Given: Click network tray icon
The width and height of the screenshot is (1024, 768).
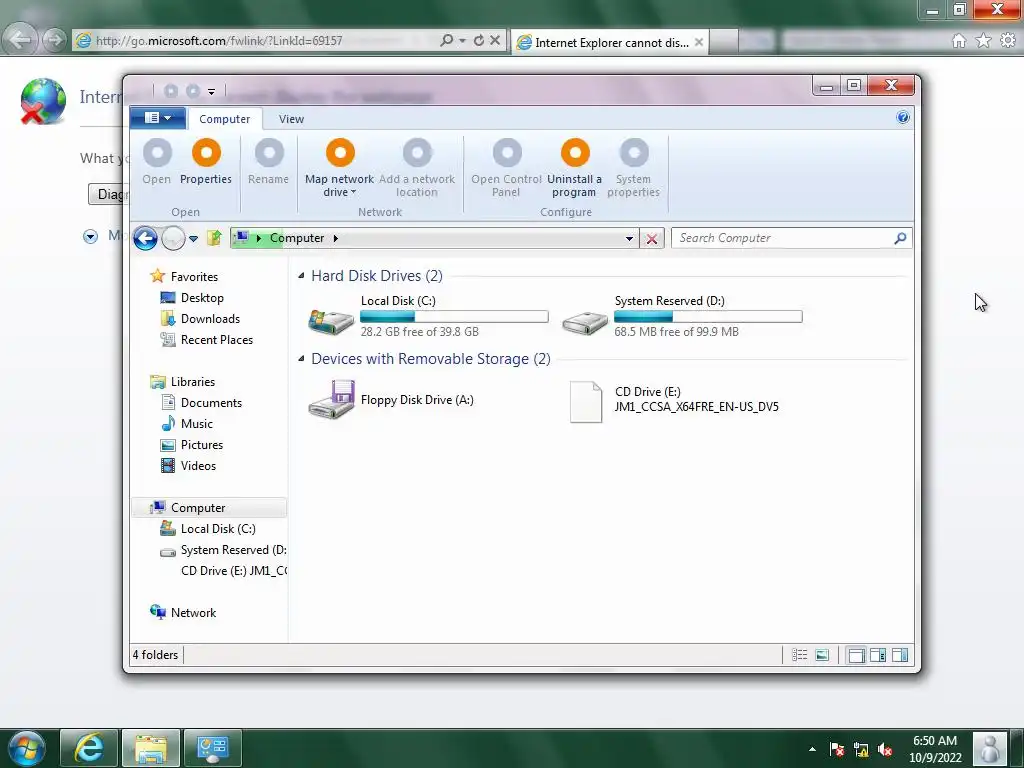Looking at the screenshot, I should (x=861, y=750).
